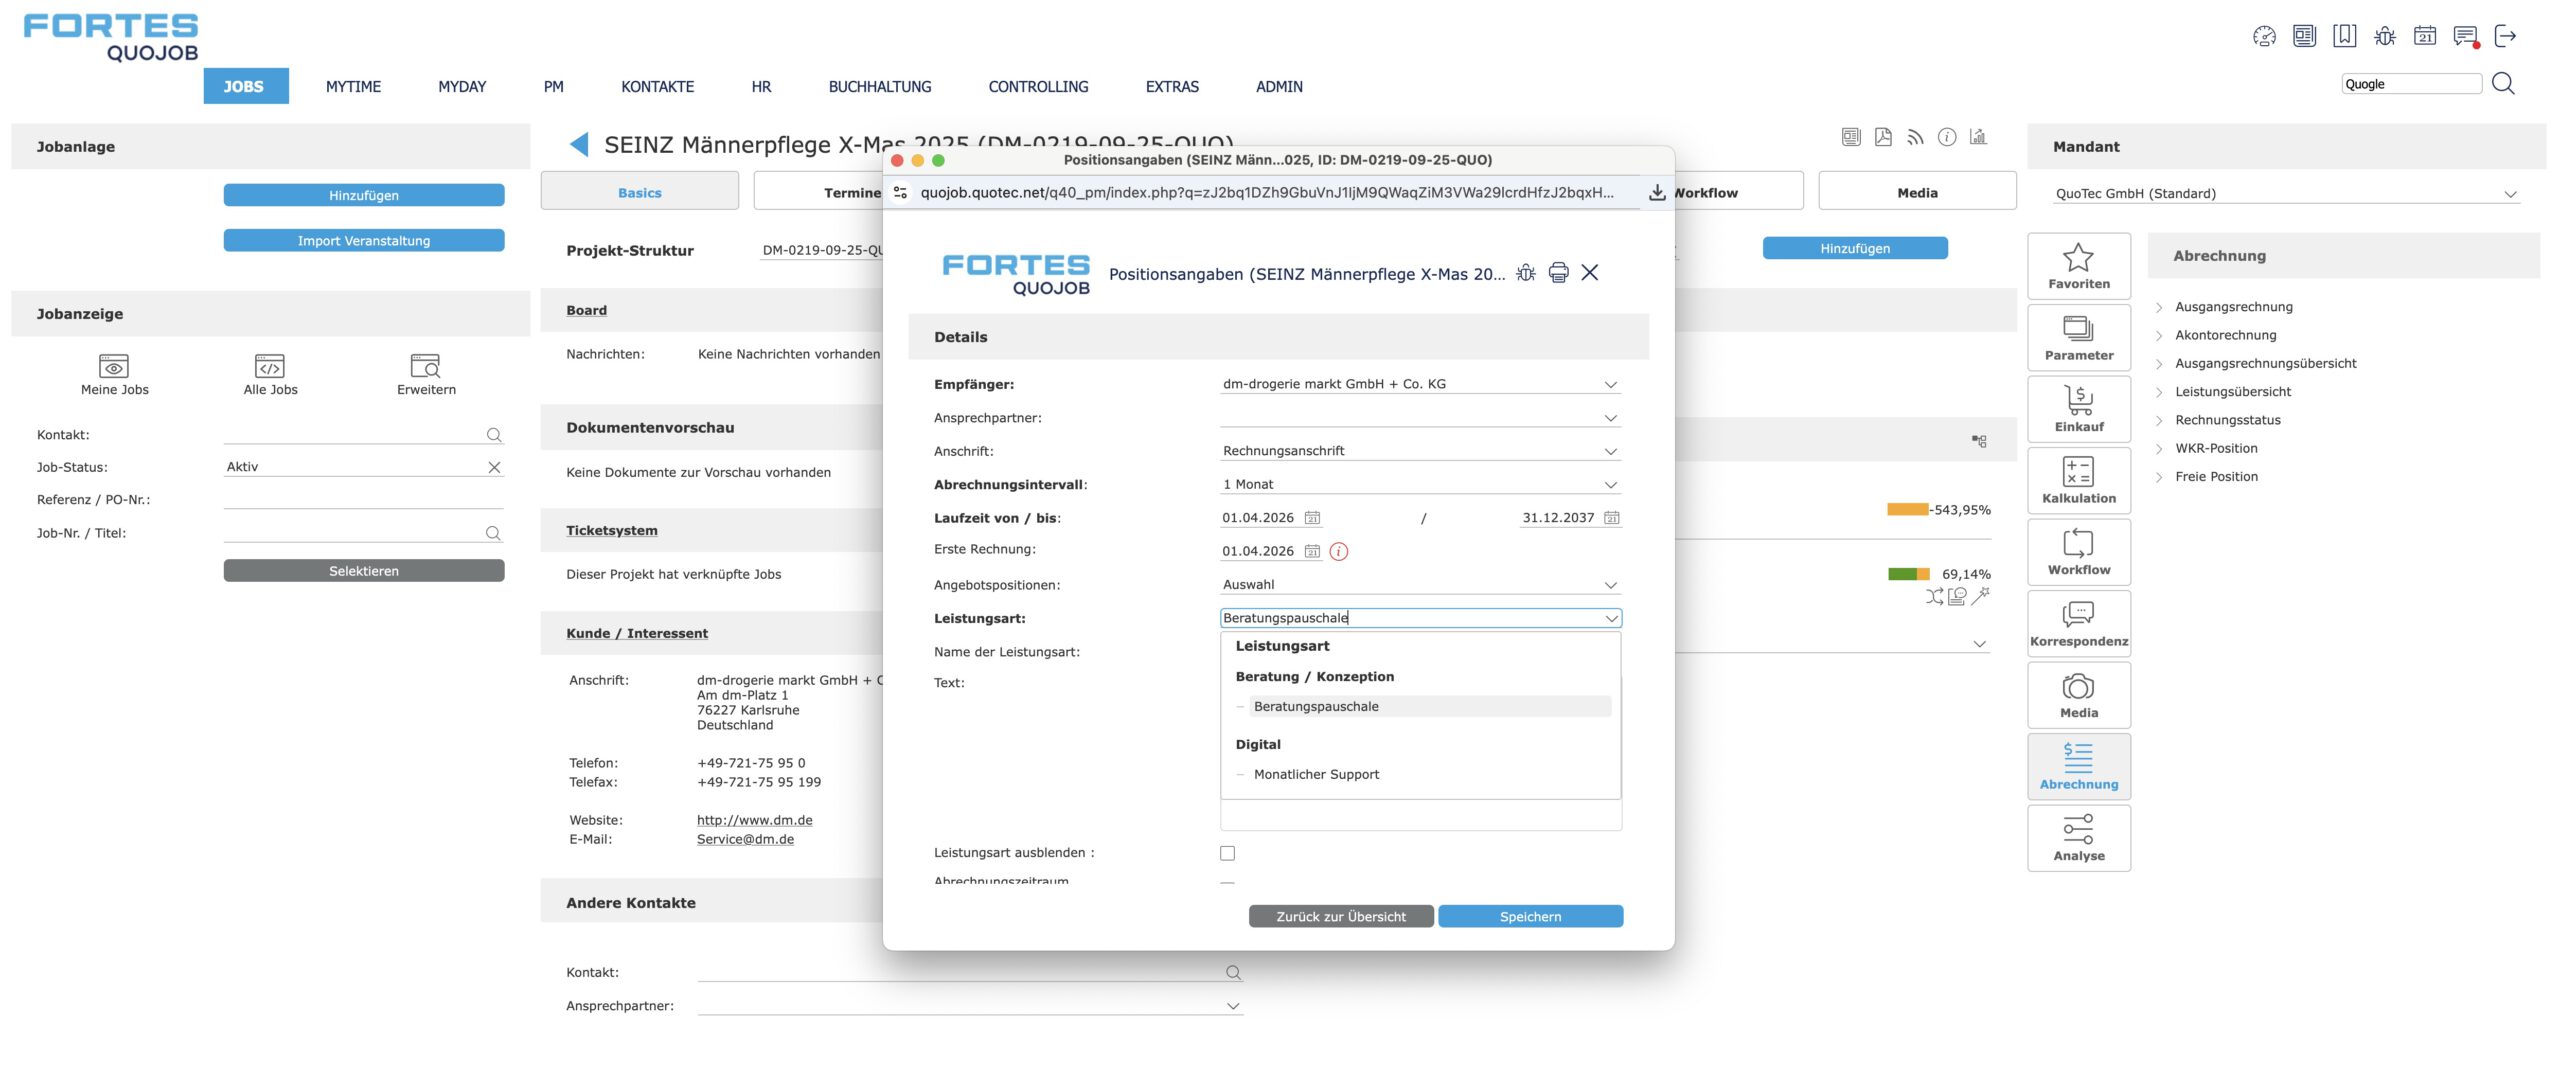Switch to the Media tab

[x=1916, y=193]
